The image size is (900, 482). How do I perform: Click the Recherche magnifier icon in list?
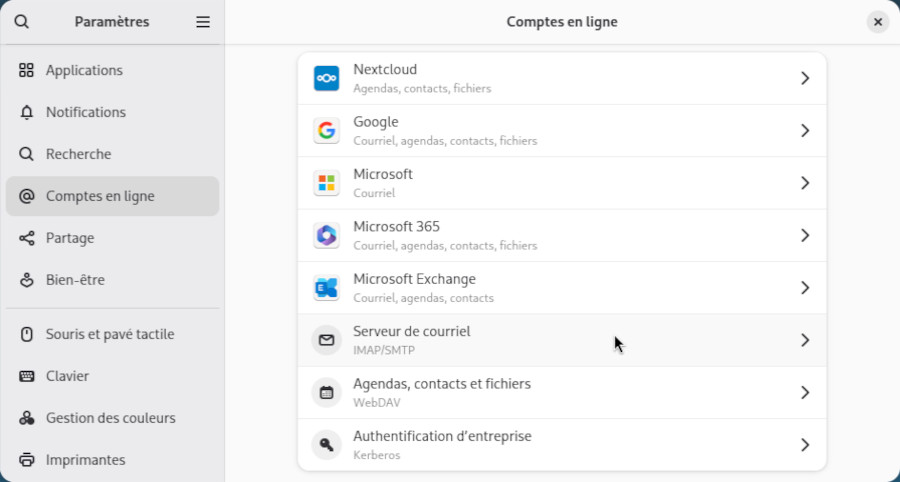pyautogui.click(x=26, y=154)
